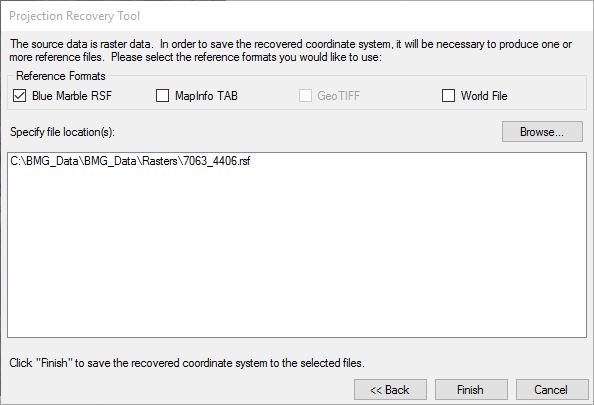Screen dimensions: 594x405
Task: Click the Projection Recovery Tool title bar
Action: click(297, 16)
